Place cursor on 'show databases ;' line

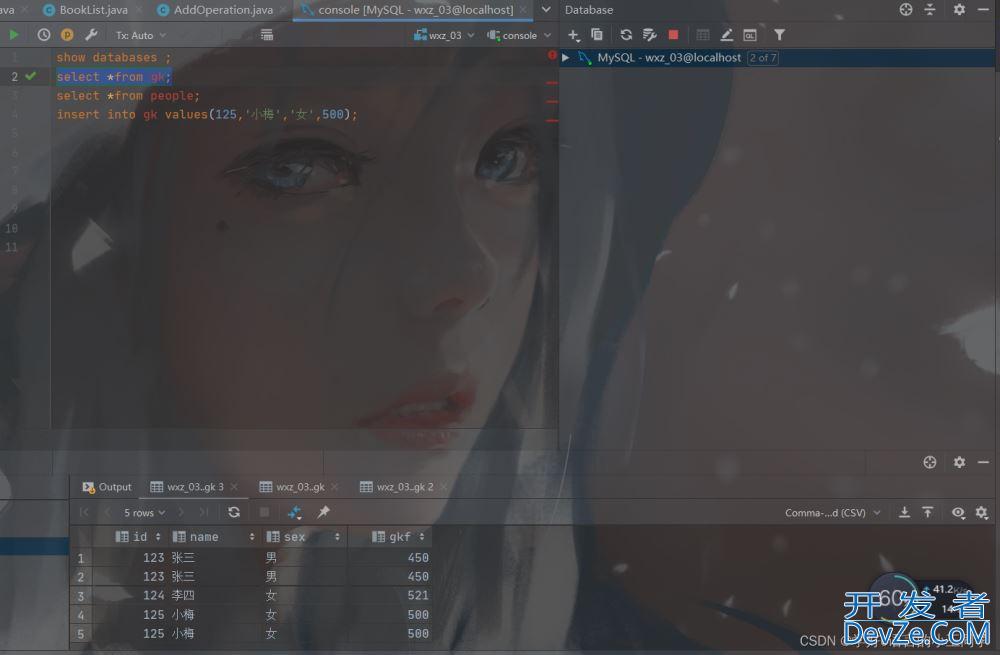click(x=114, y=57)
